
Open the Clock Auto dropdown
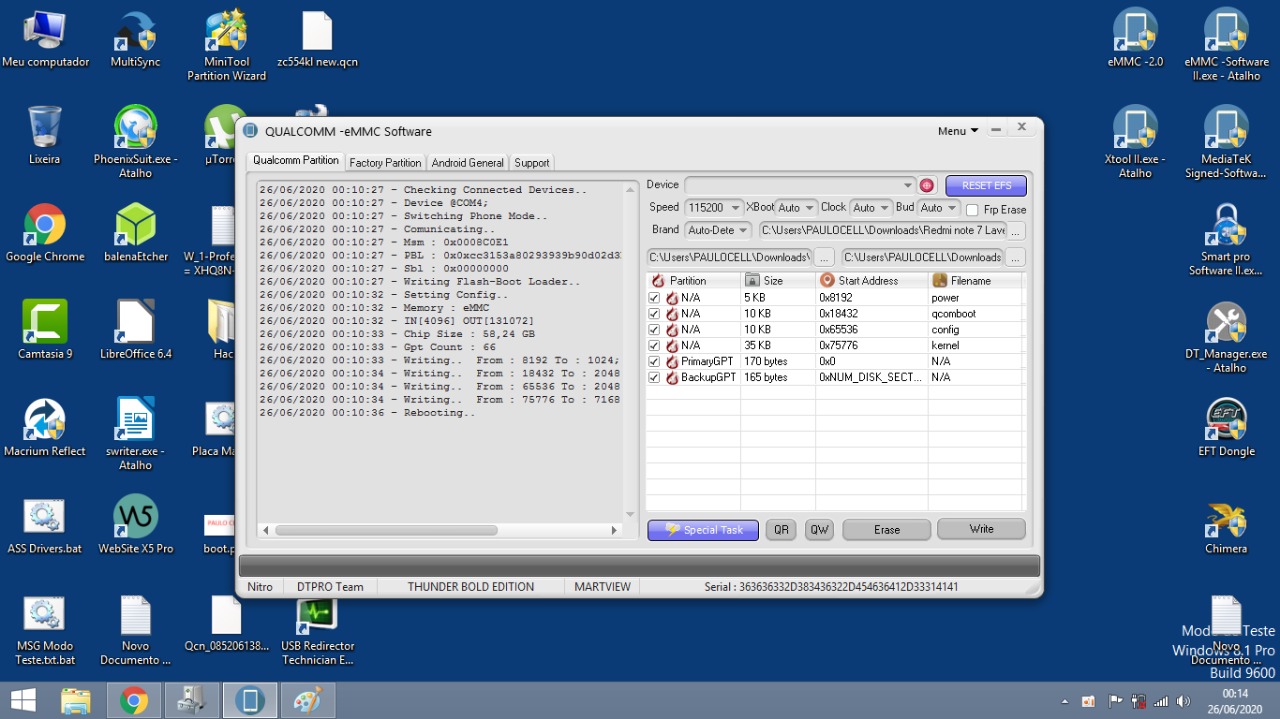(x=885, y=208)
